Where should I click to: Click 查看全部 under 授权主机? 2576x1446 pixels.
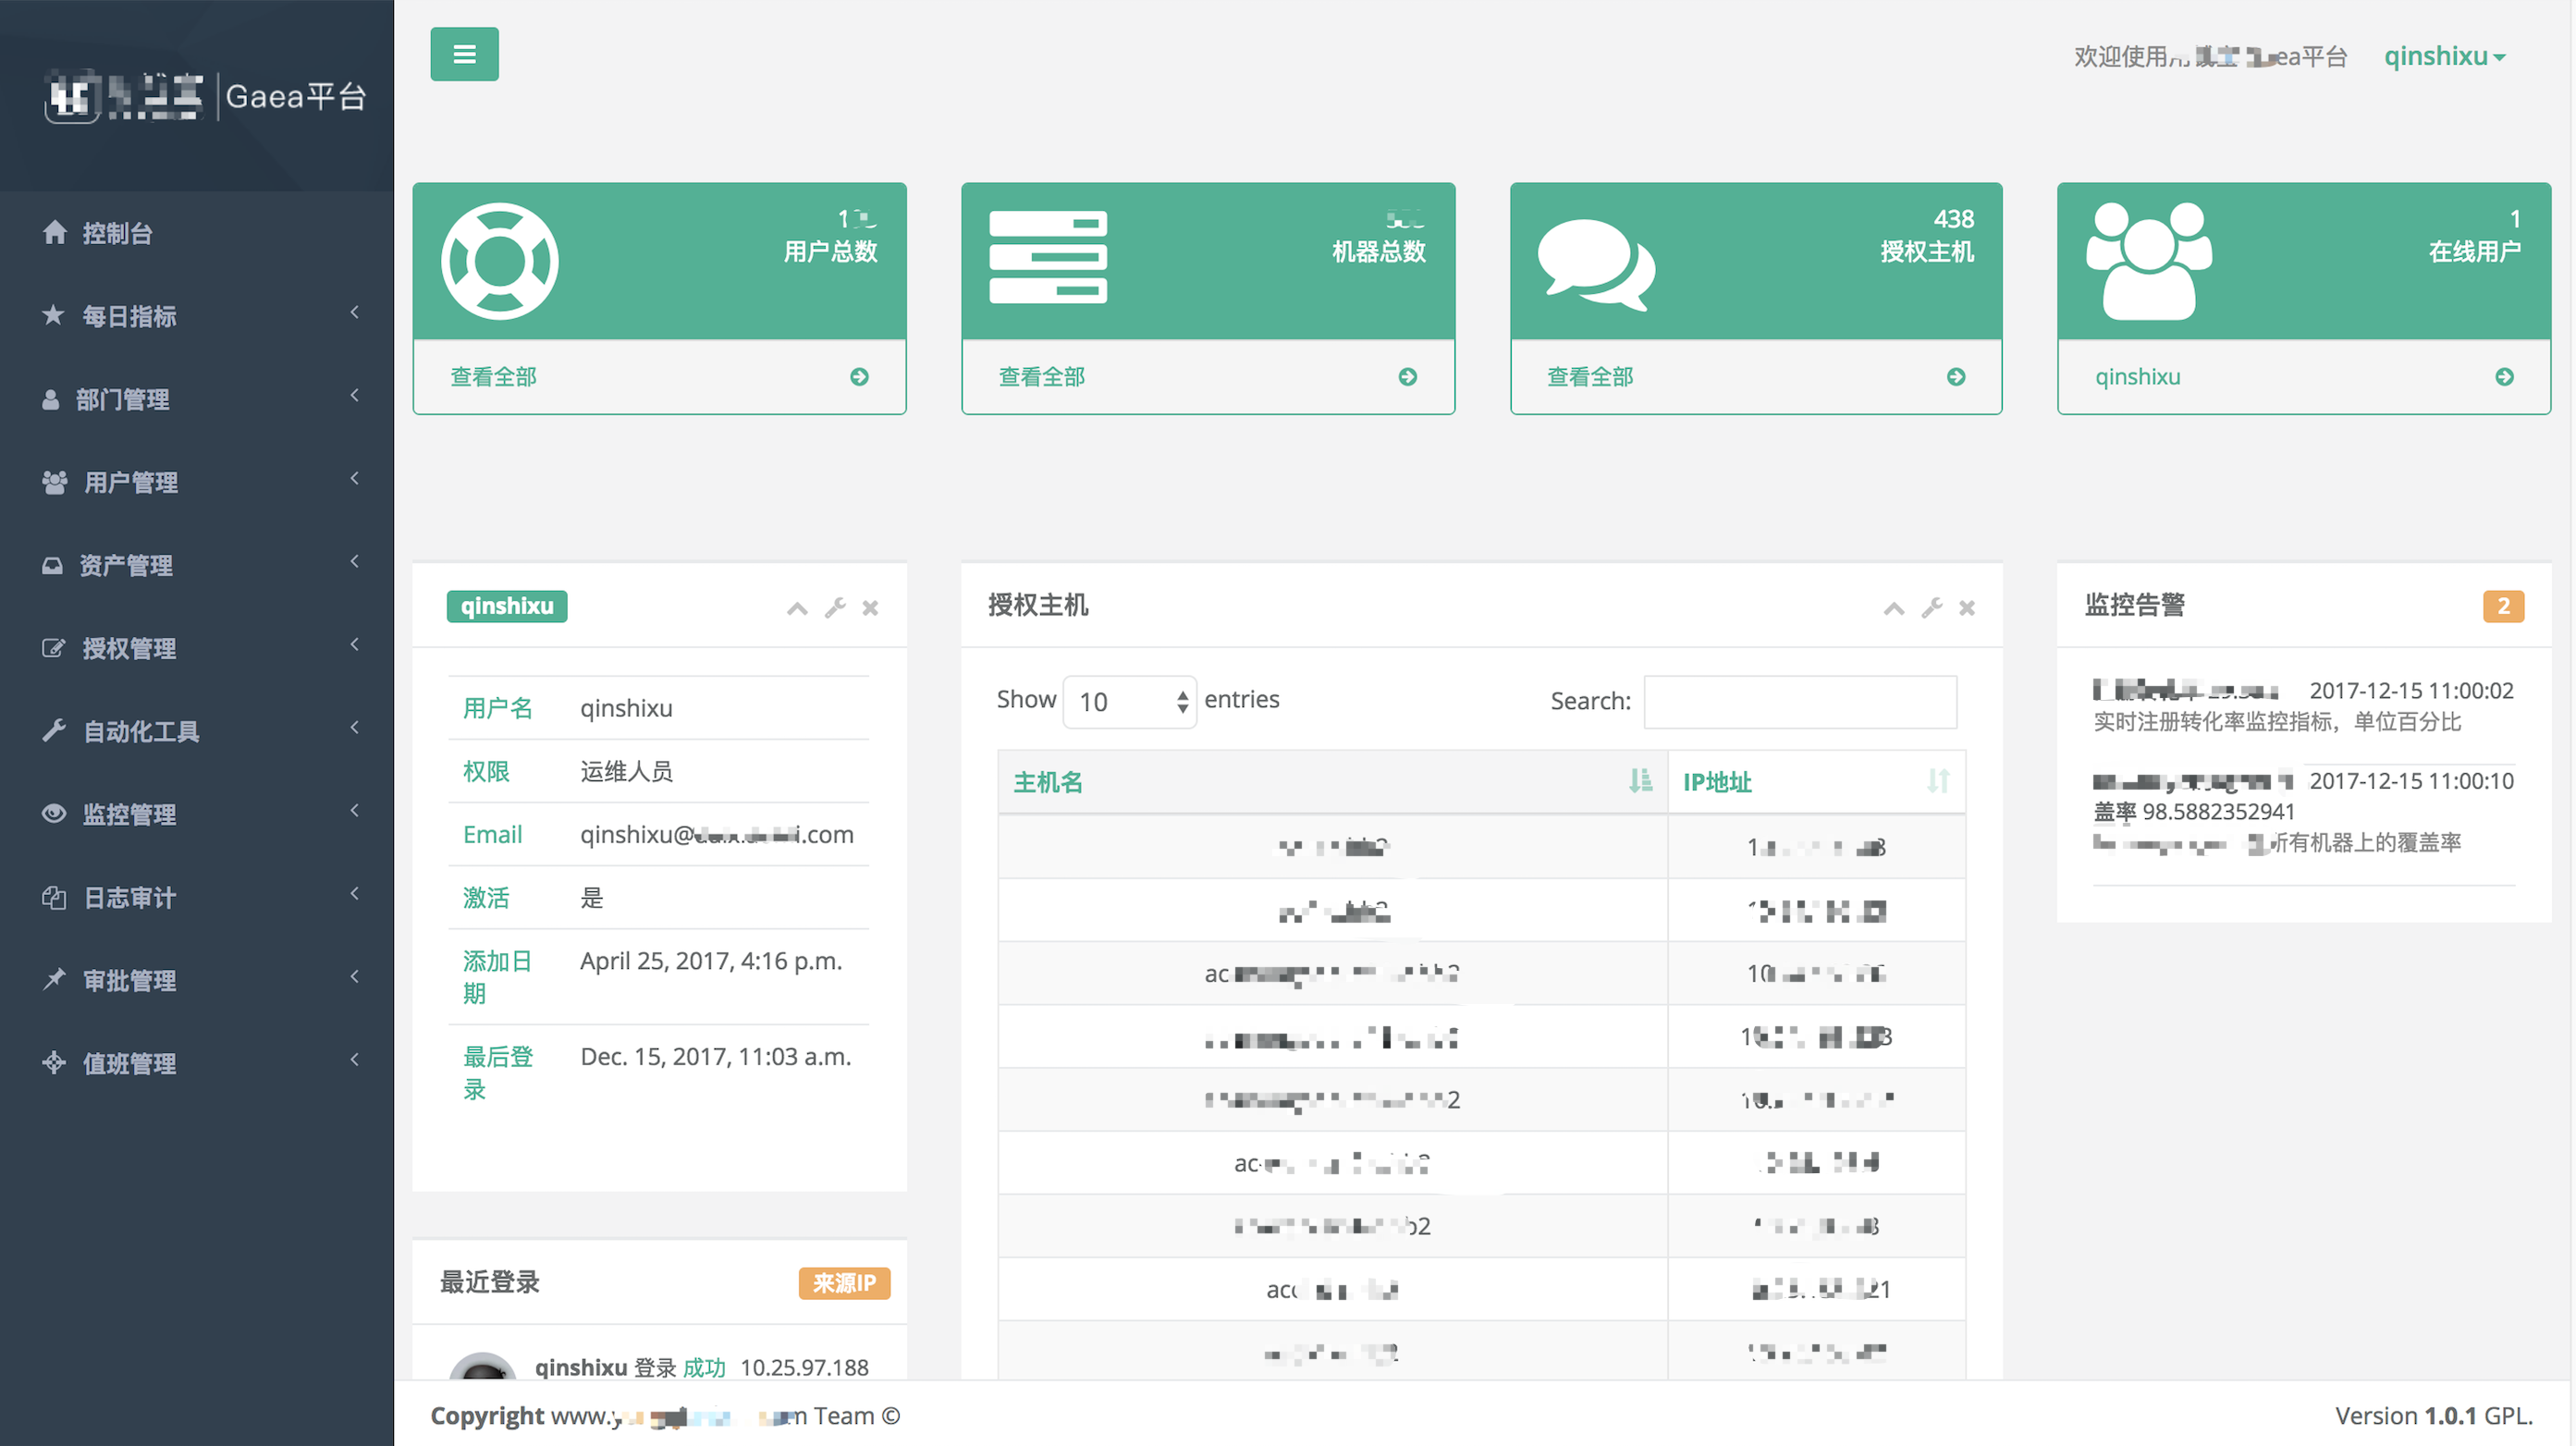[1590, 377]
